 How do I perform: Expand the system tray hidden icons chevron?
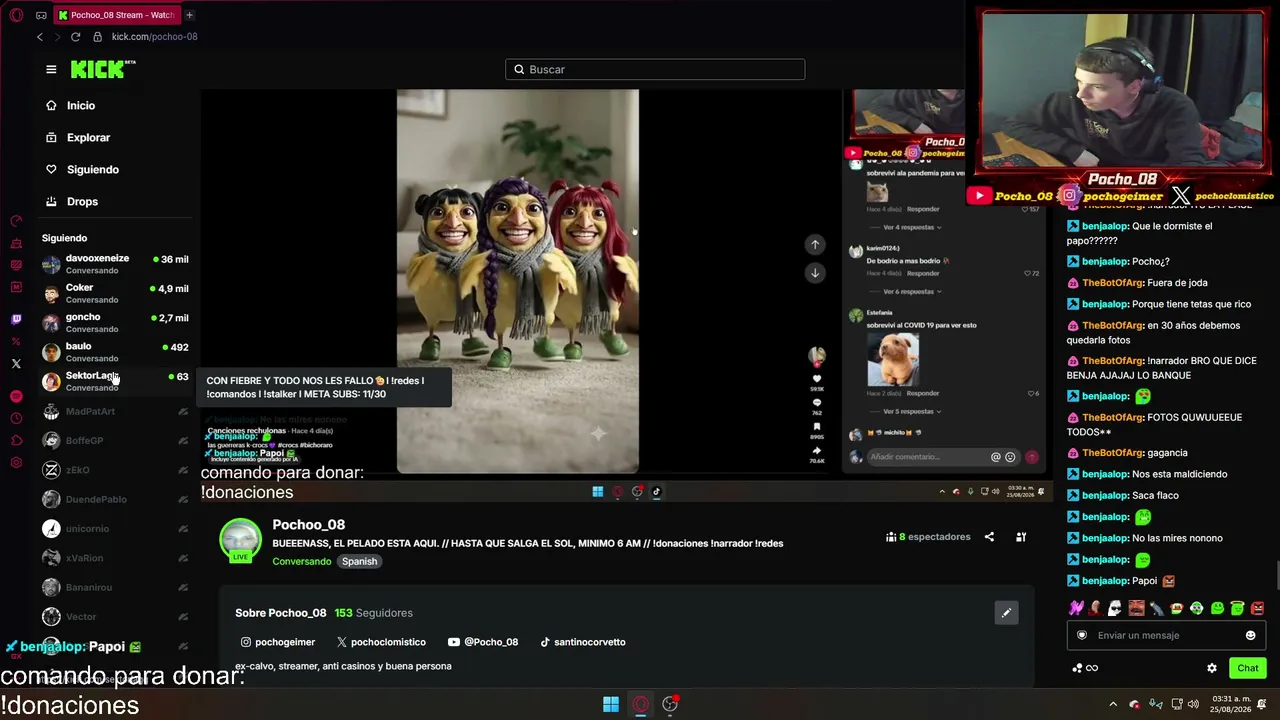pos(1113,704)
